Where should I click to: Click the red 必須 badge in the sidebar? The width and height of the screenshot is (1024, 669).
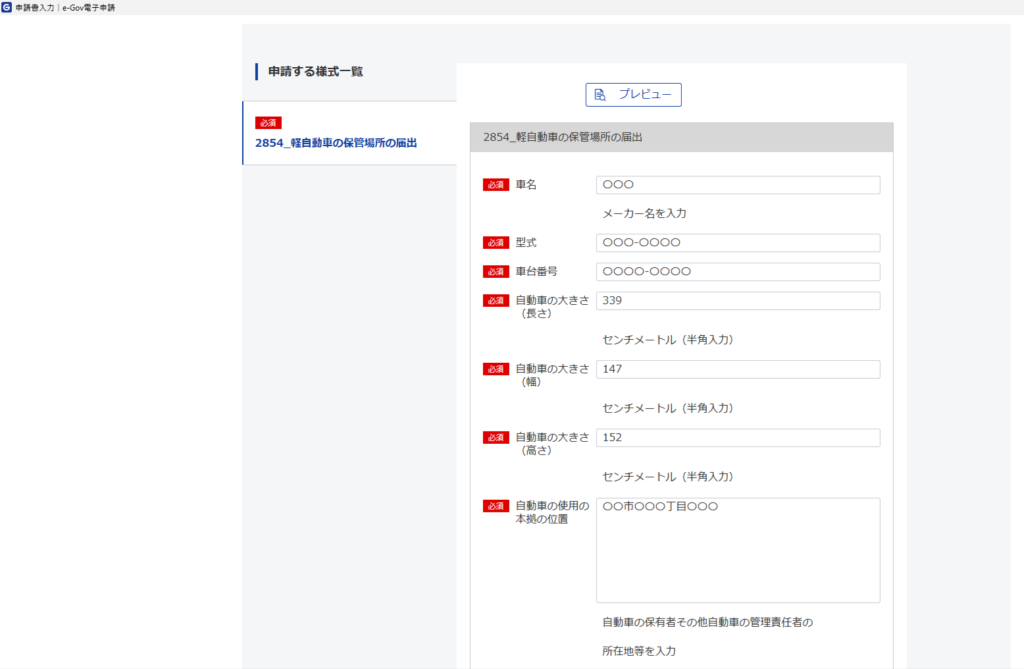[x=268, y=123]
